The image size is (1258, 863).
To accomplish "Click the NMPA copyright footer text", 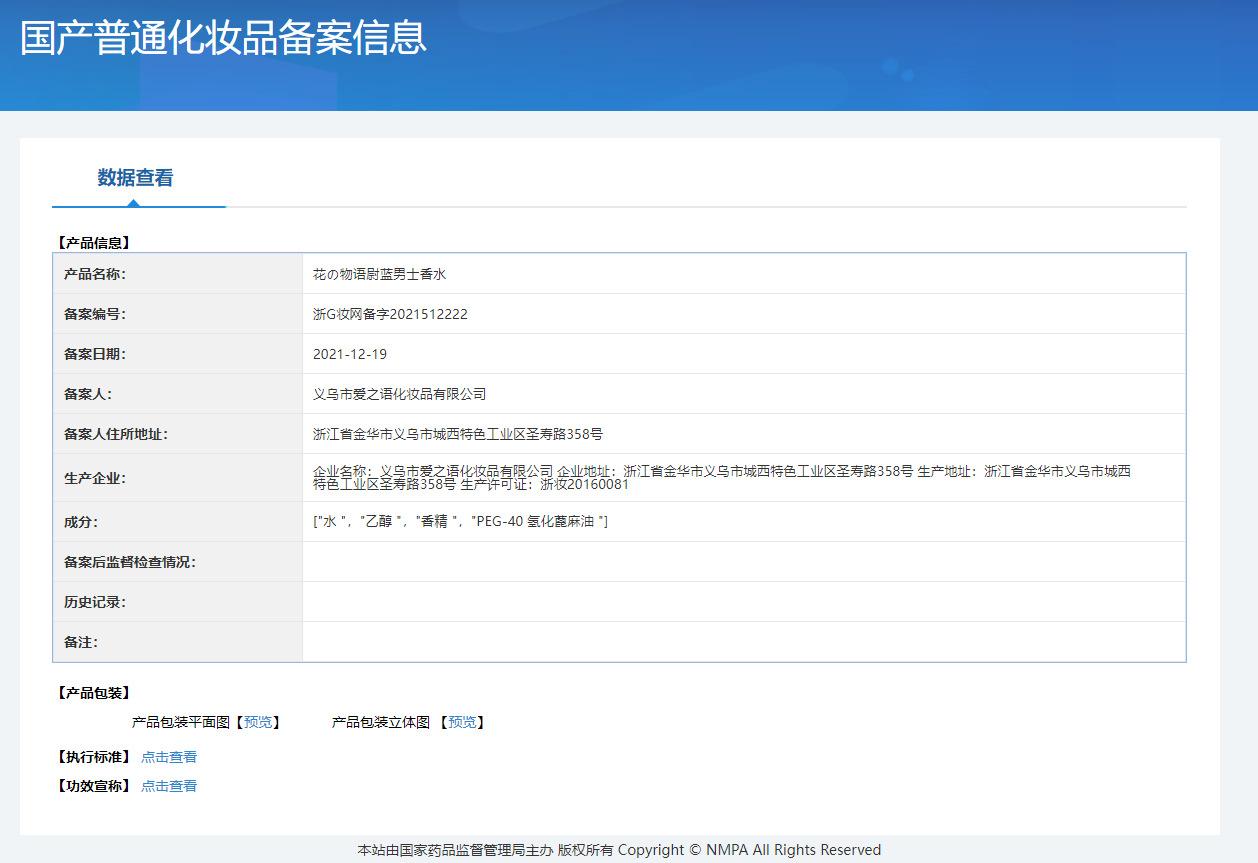I will (619, 850).
